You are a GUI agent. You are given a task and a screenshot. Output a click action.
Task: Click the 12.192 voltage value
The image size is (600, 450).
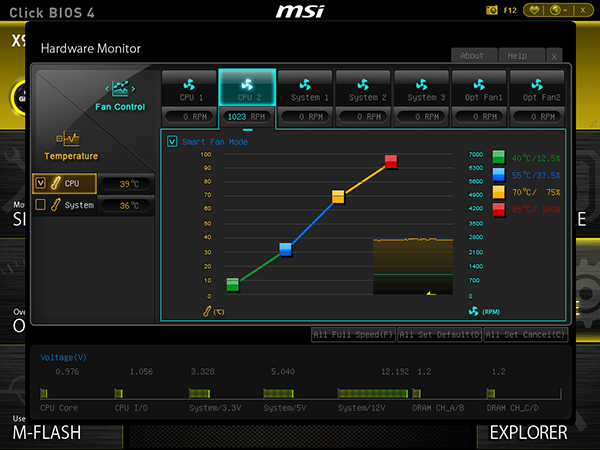point(395,372)
